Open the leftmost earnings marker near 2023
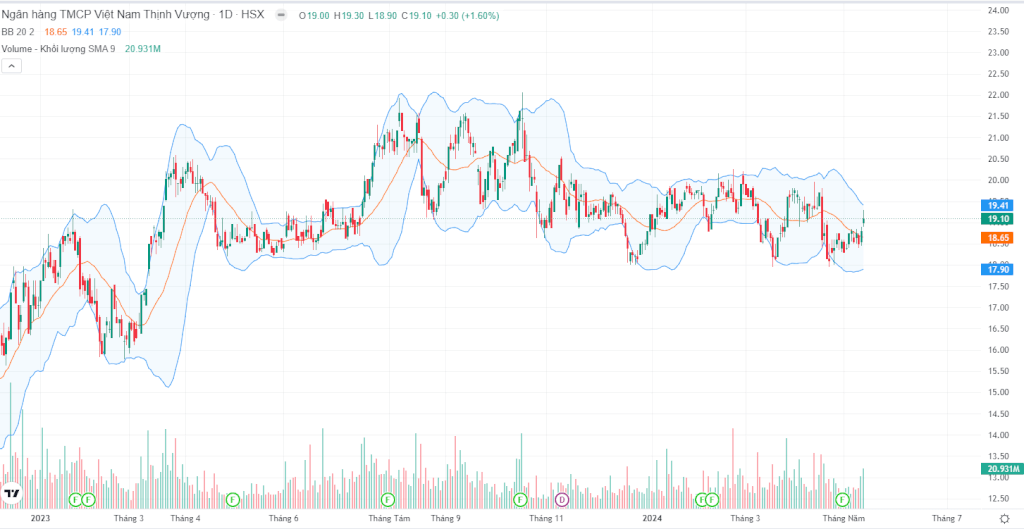 tap(74, 500)
